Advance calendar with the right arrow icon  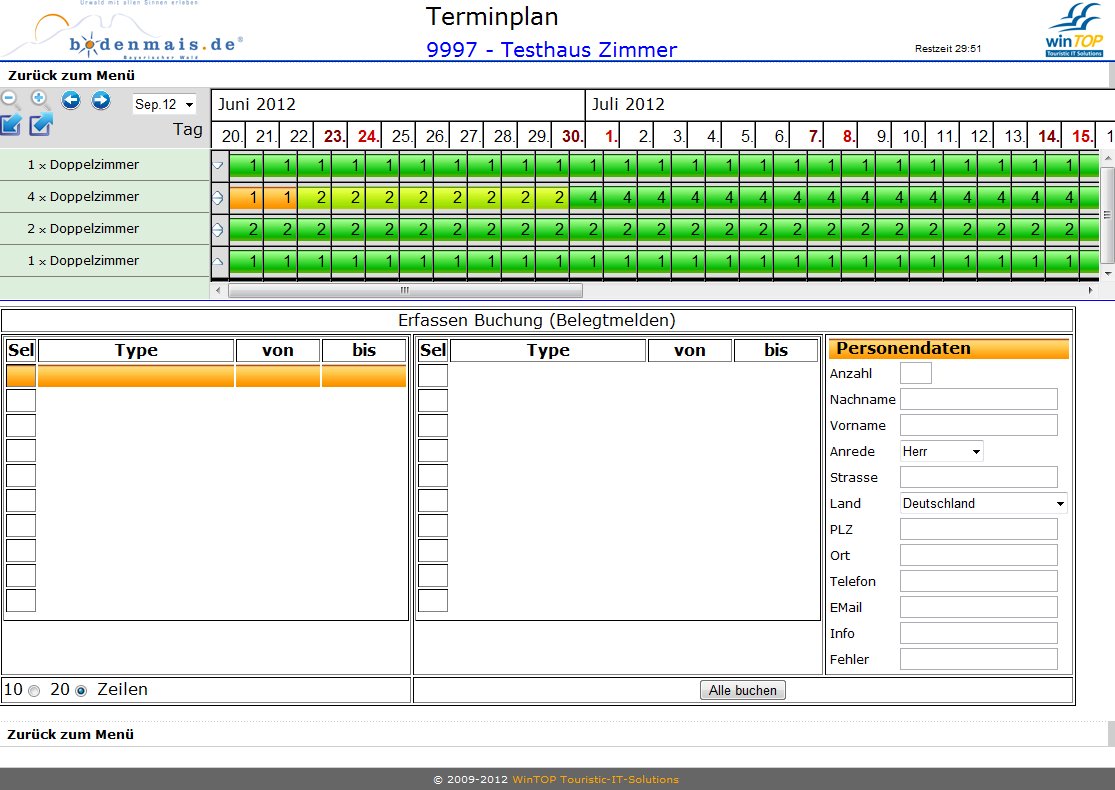(x=101, y=99)
